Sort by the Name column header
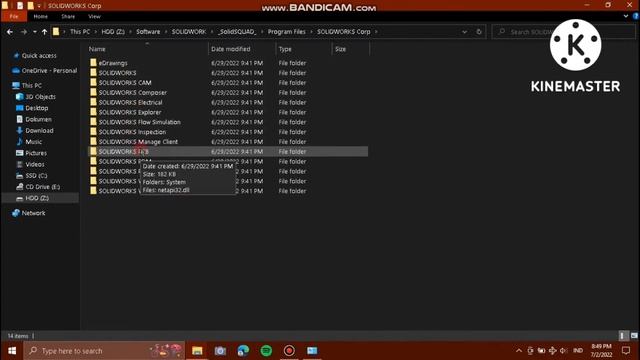This screenshot has width=640, height=360. coord(97,49)
